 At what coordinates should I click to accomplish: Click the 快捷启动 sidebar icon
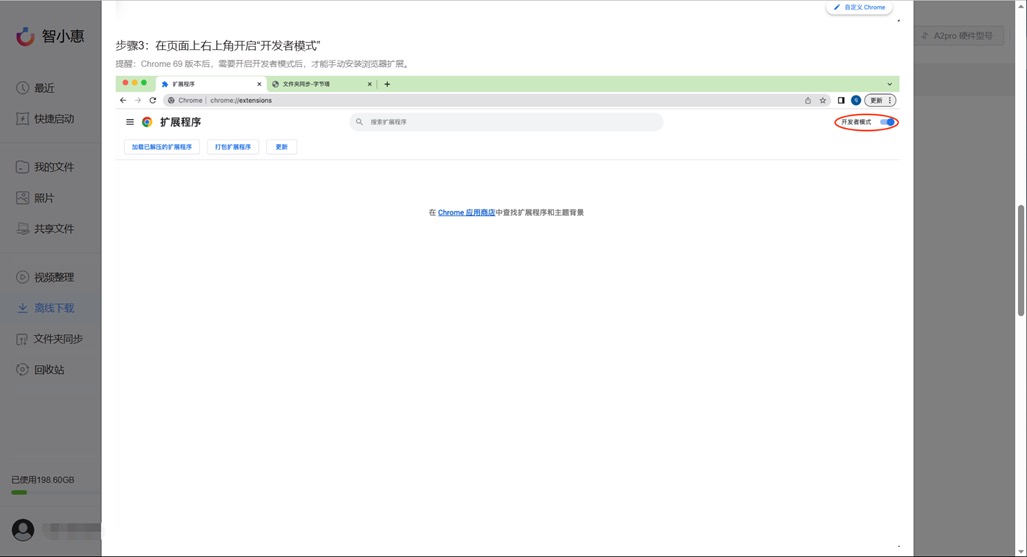pyautogui.click(x=22, y=119)
